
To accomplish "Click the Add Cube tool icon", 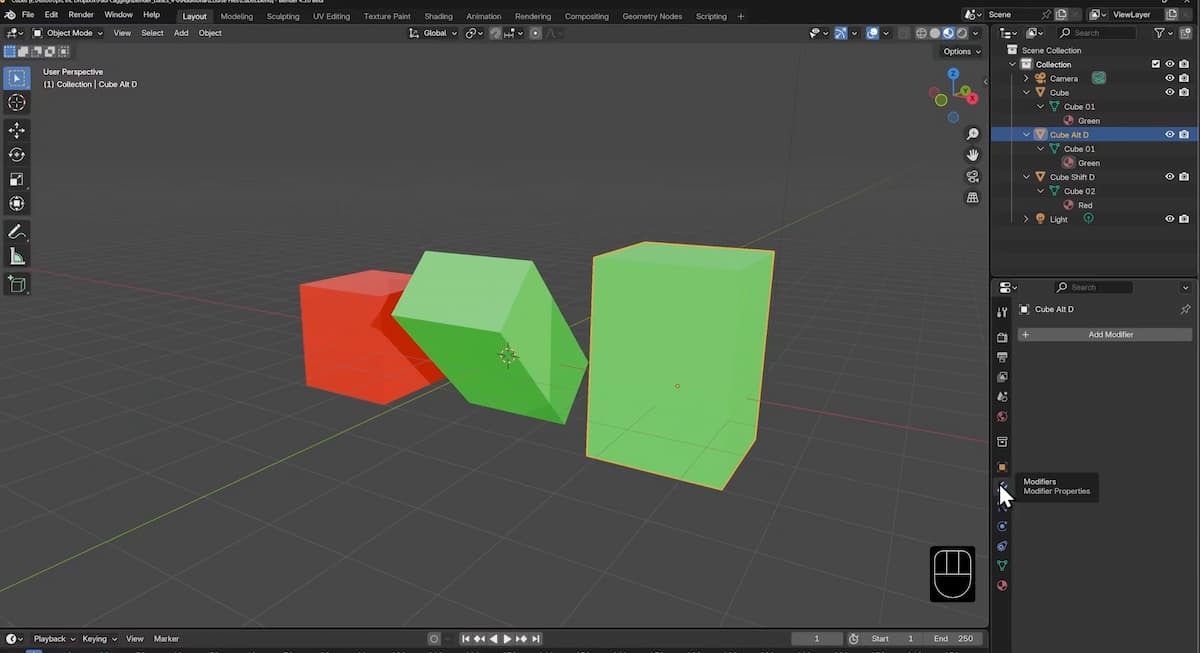I will [17, 285].
